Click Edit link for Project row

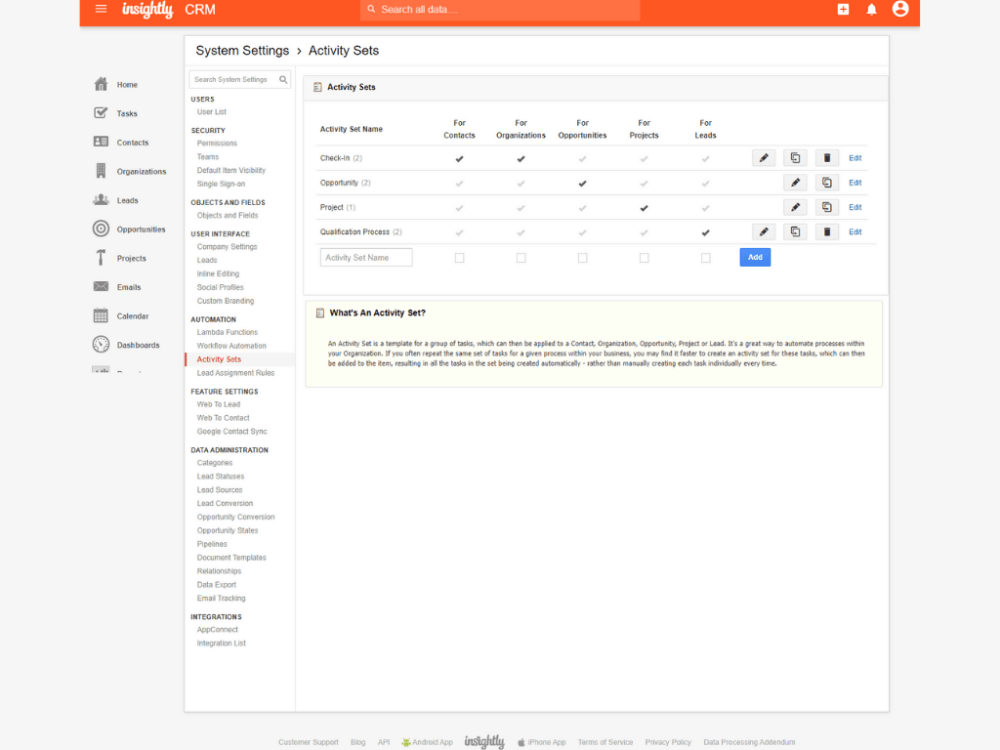pyautogui.click(x=855, y=207)
